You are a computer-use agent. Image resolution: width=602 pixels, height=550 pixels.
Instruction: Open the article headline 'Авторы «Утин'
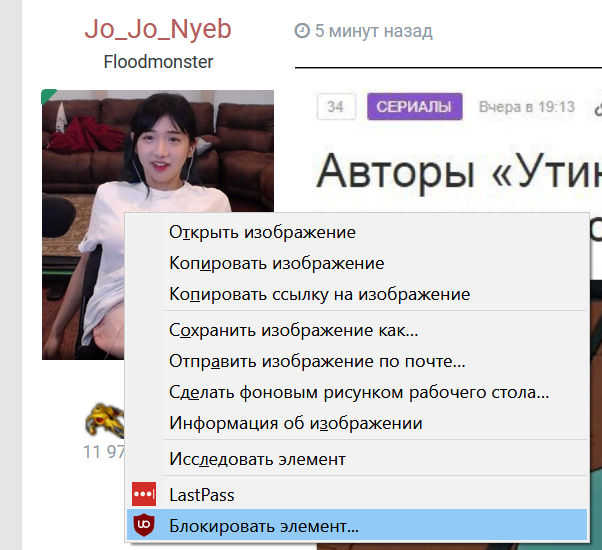[459, 172]
